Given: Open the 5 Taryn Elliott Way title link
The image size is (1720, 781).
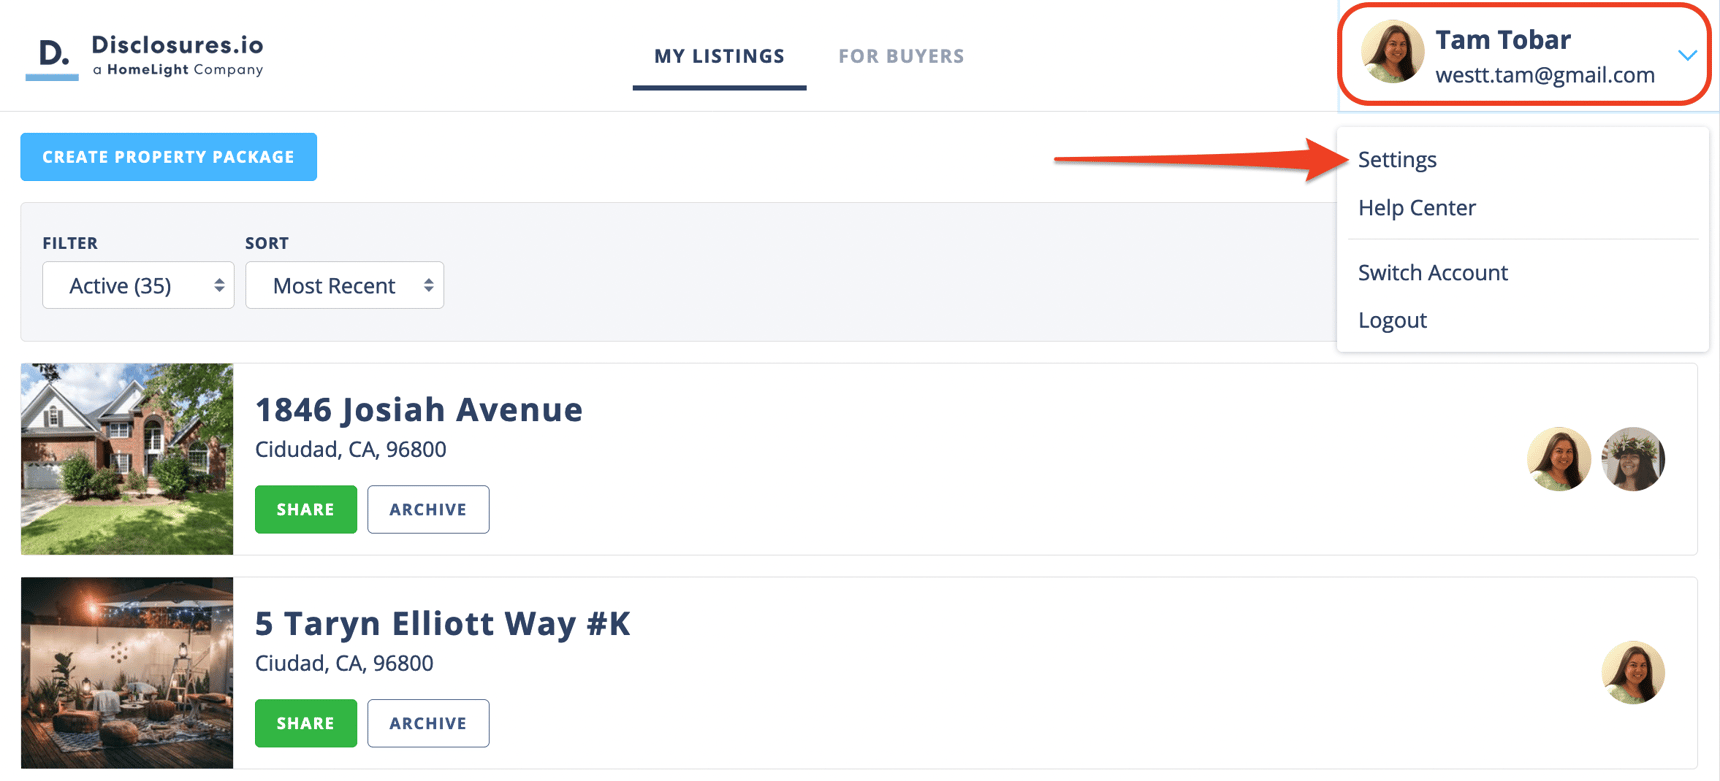Looking at the screenshot, I should click(x=442, y=624).
